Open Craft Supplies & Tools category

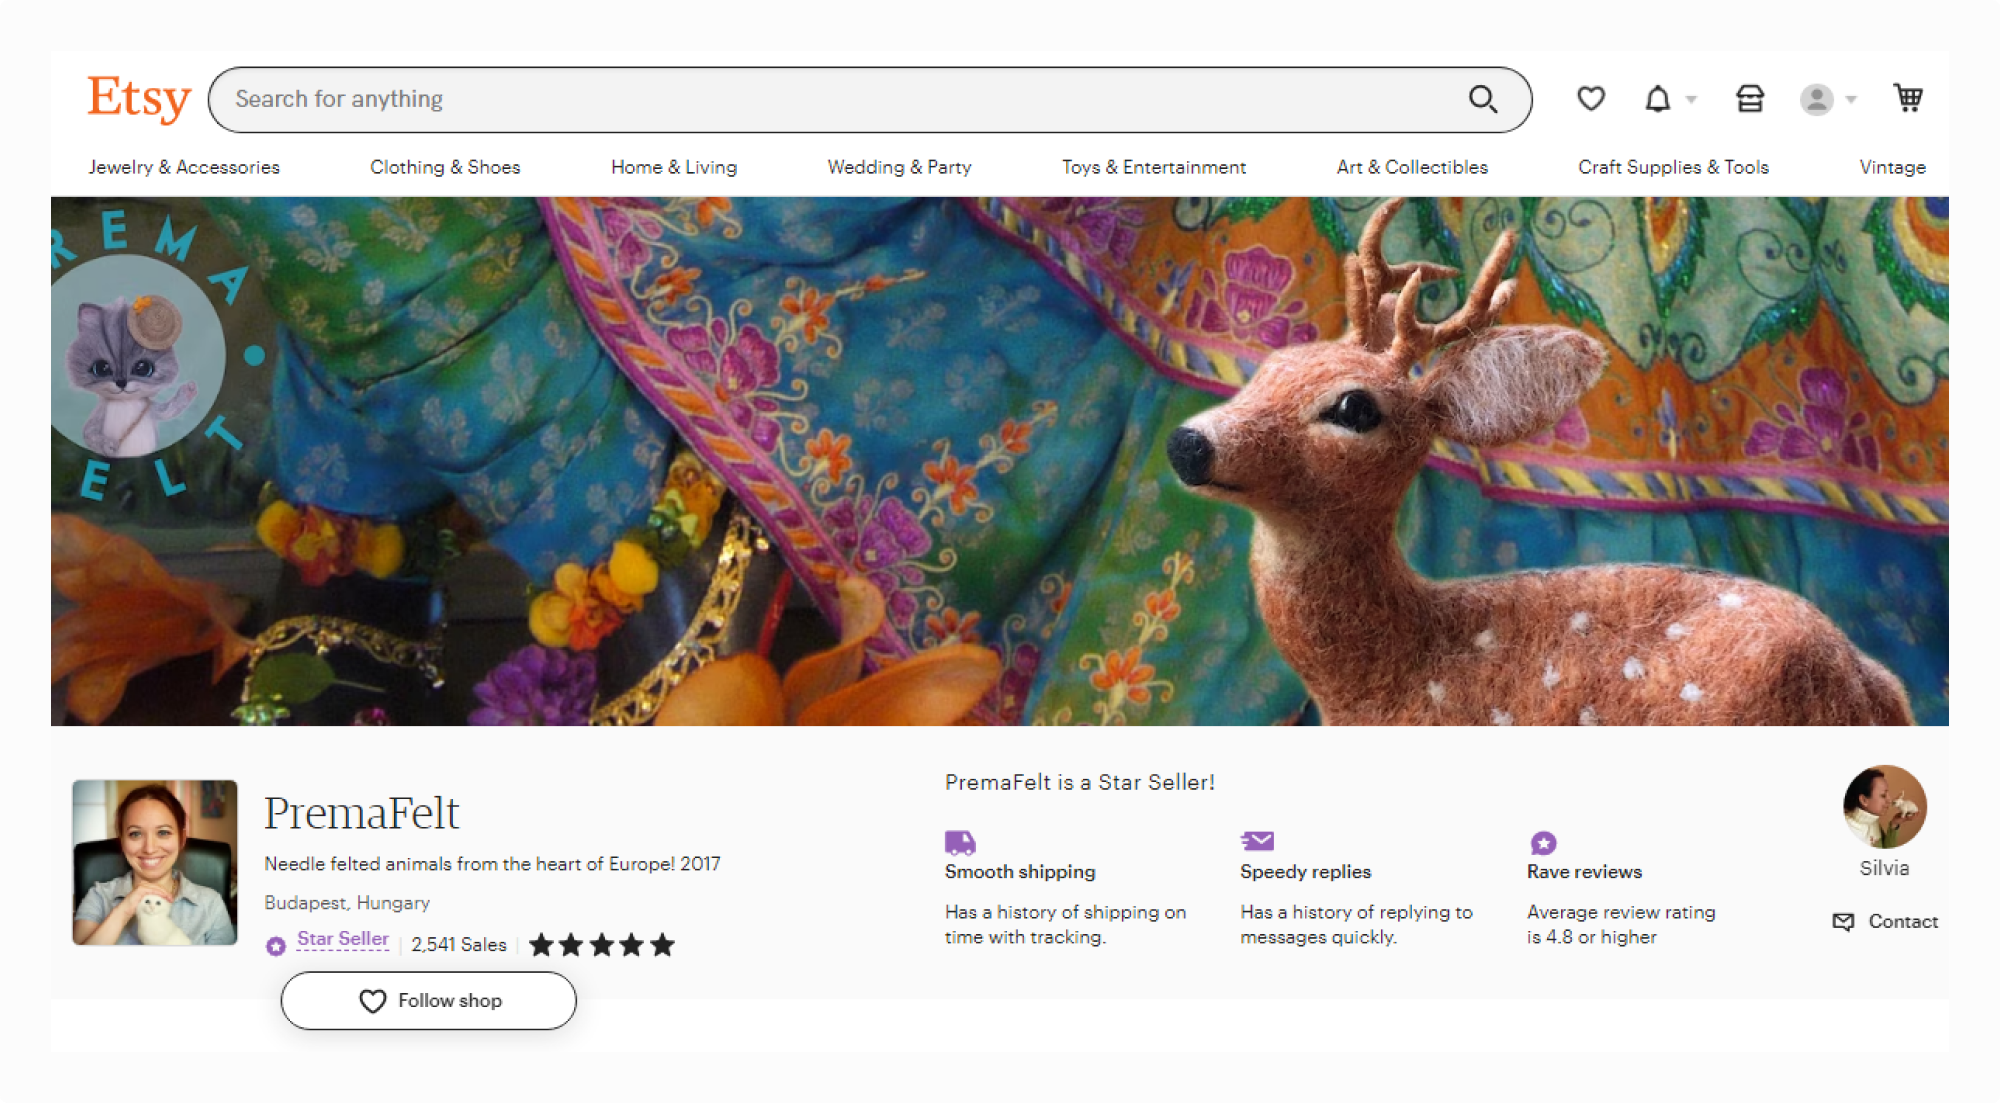coord(1673,167)
